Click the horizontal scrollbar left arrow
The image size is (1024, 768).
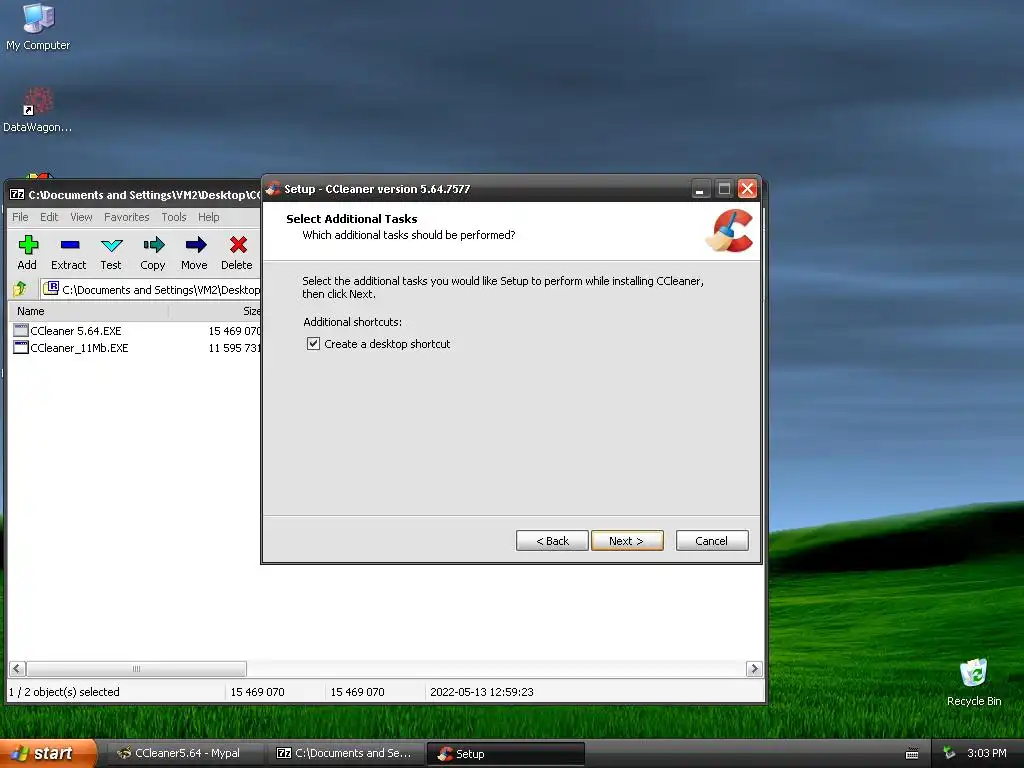click(18, 669)
